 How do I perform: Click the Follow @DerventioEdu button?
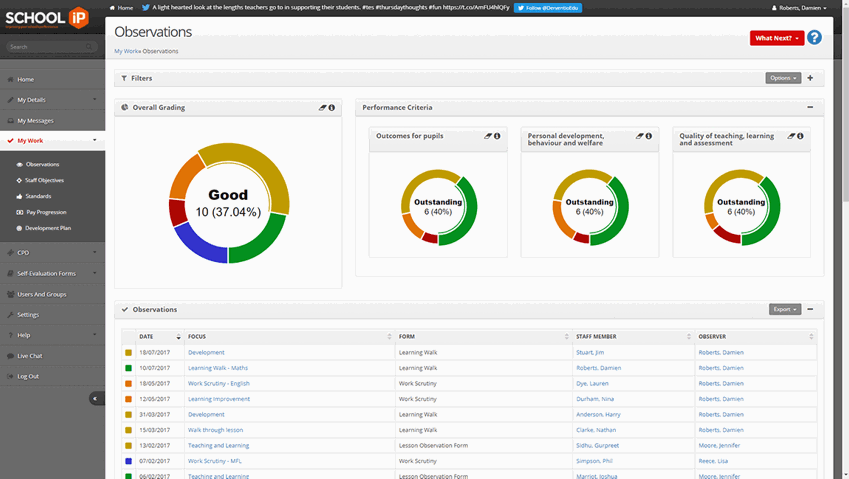[547, 8]
